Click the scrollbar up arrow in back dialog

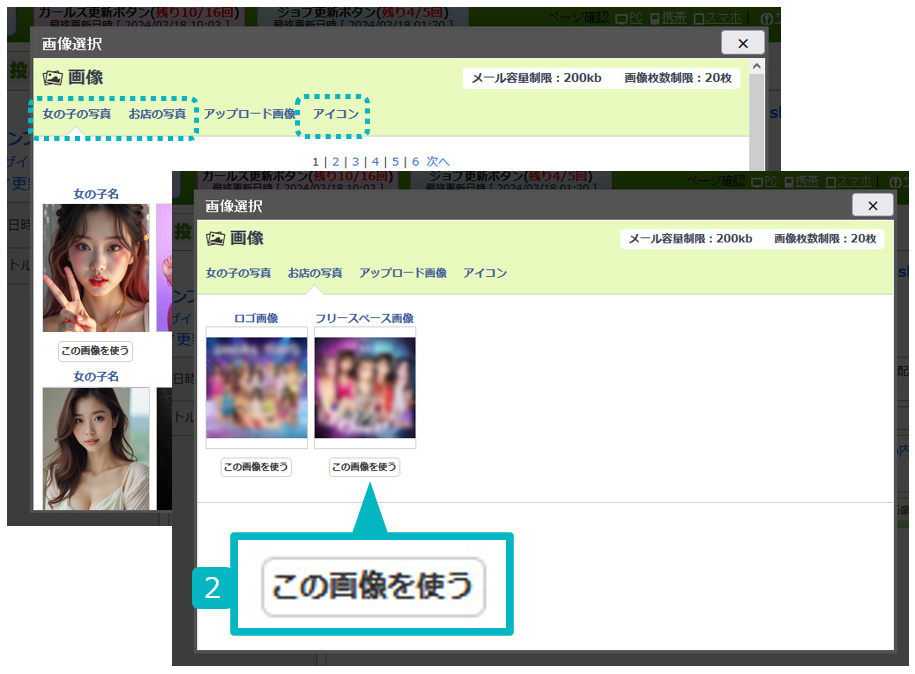[757, 67]
